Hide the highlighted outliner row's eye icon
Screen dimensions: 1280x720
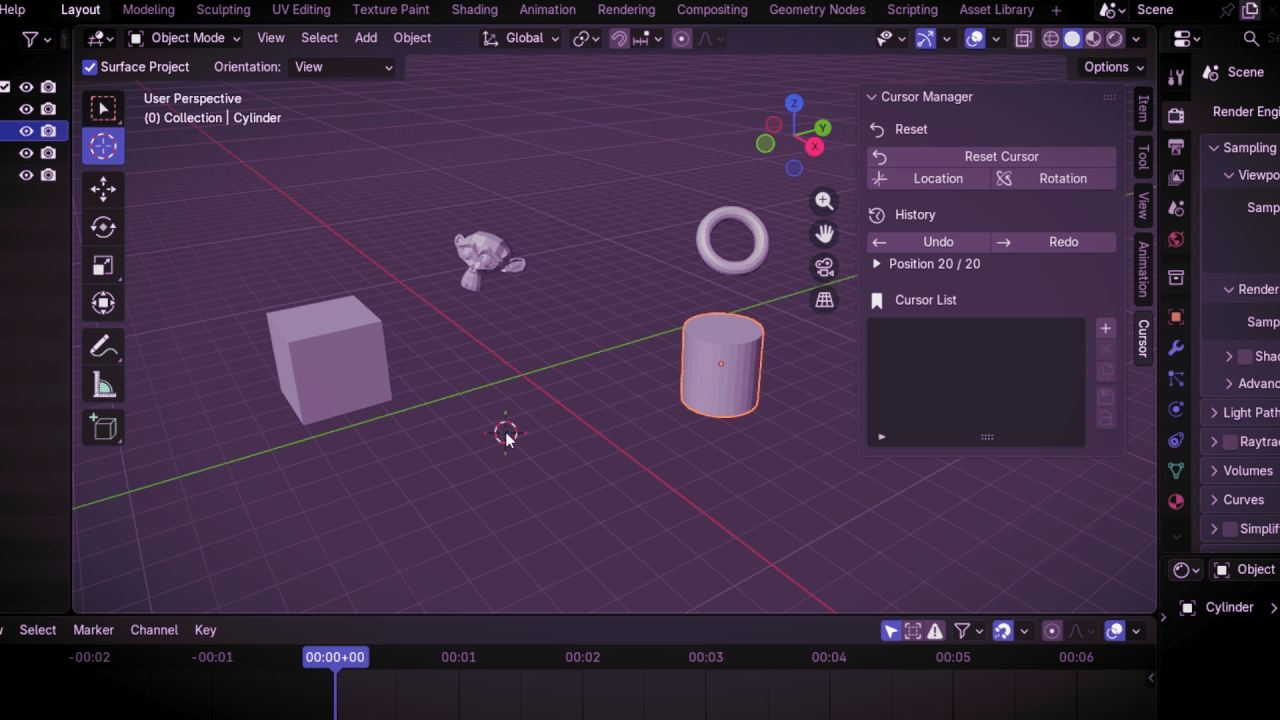point(26,131)
